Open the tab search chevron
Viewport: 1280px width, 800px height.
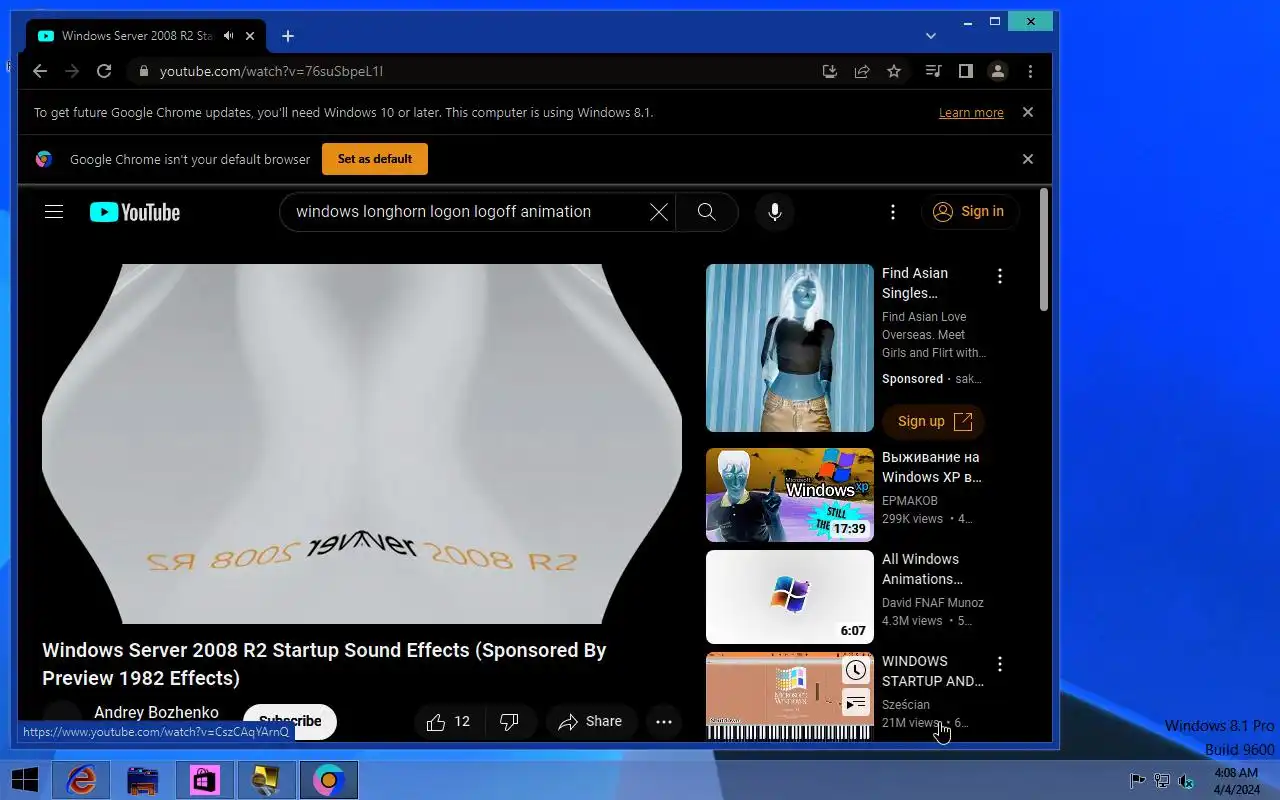coord(931,36)
